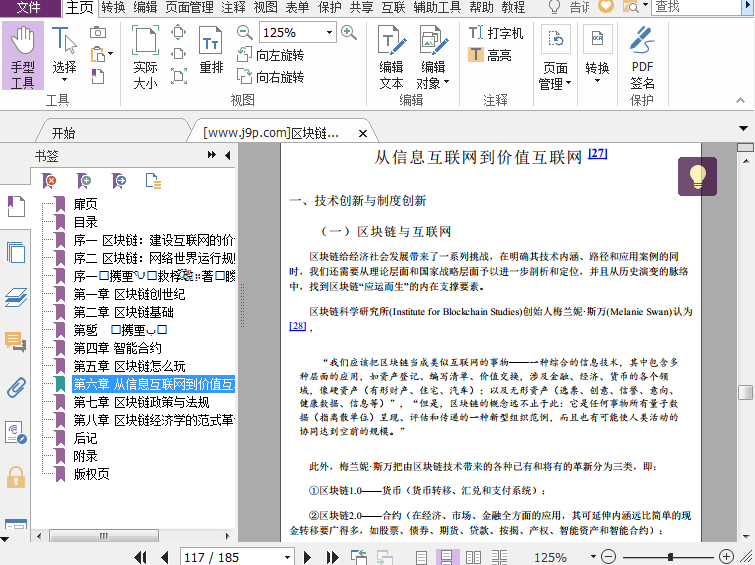Open the digital signatures sidebar icon

(x=16, y=432)
